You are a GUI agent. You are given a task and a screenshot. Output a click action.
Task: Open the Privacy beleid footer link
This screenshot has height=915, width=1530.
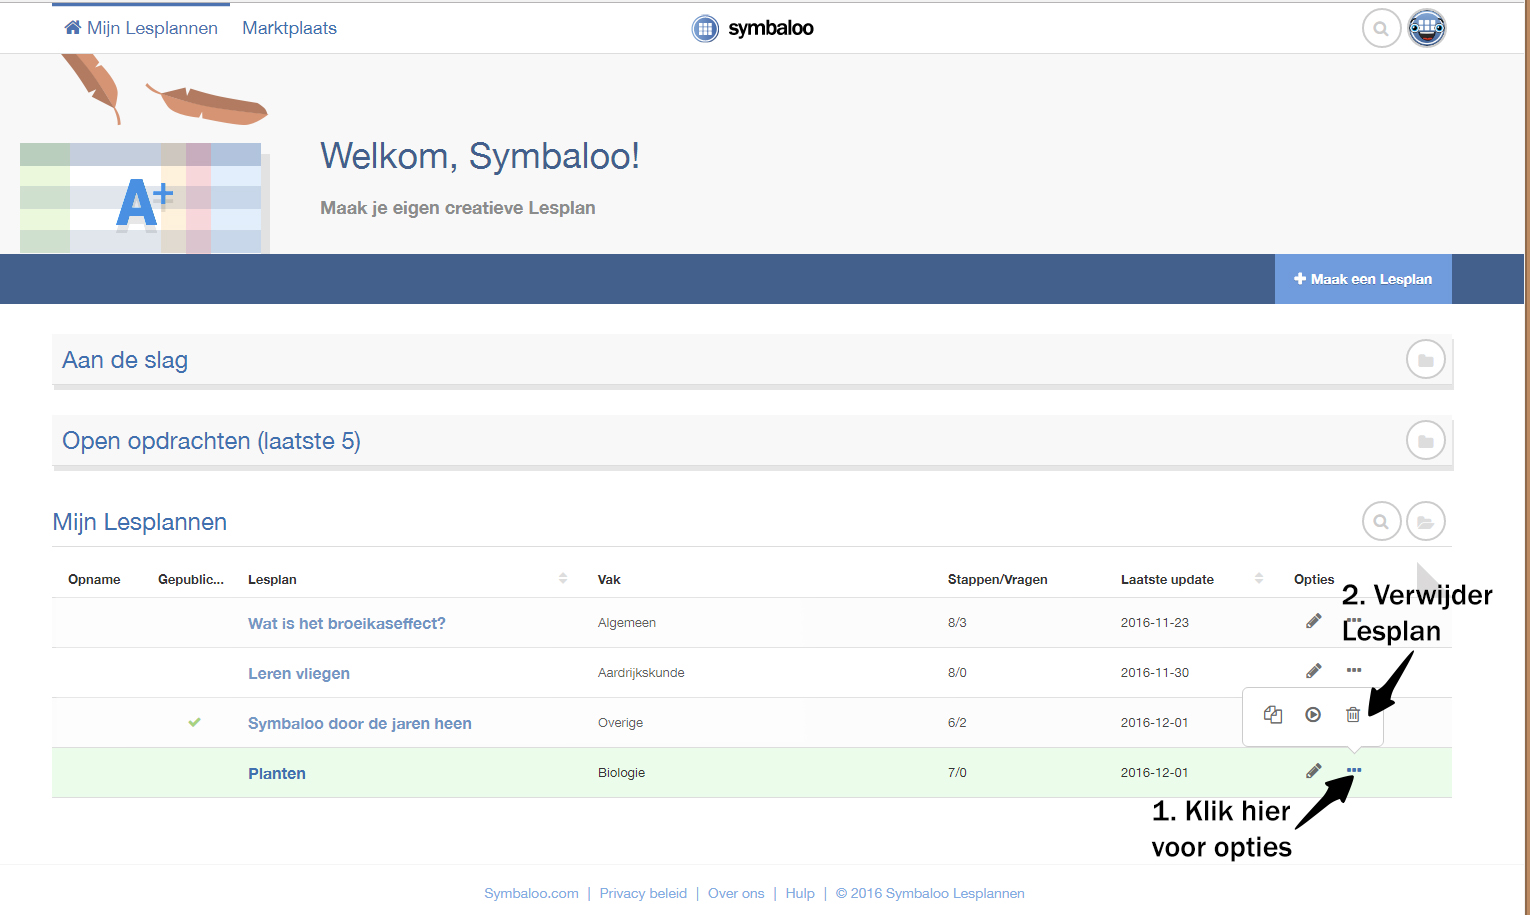click(x=643, y=893)
